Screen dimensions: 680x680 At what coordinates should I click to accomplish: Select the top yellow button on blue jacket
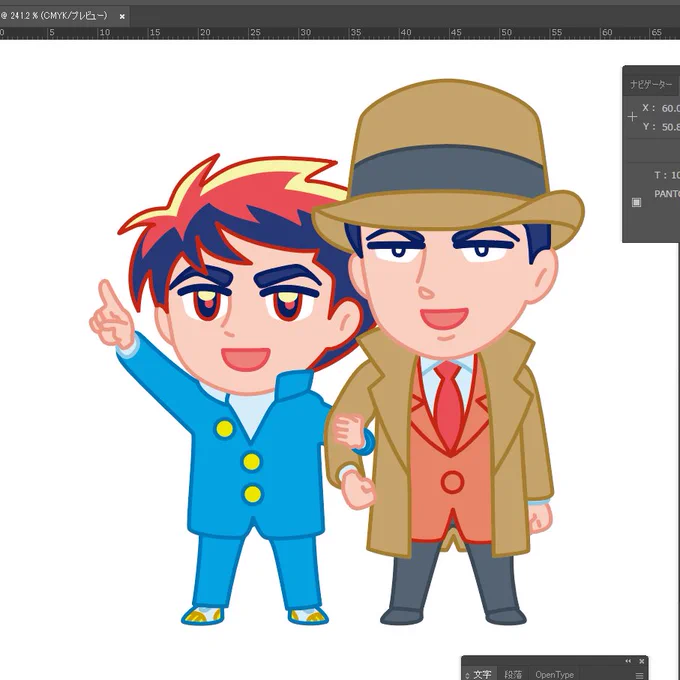[224, 428]
